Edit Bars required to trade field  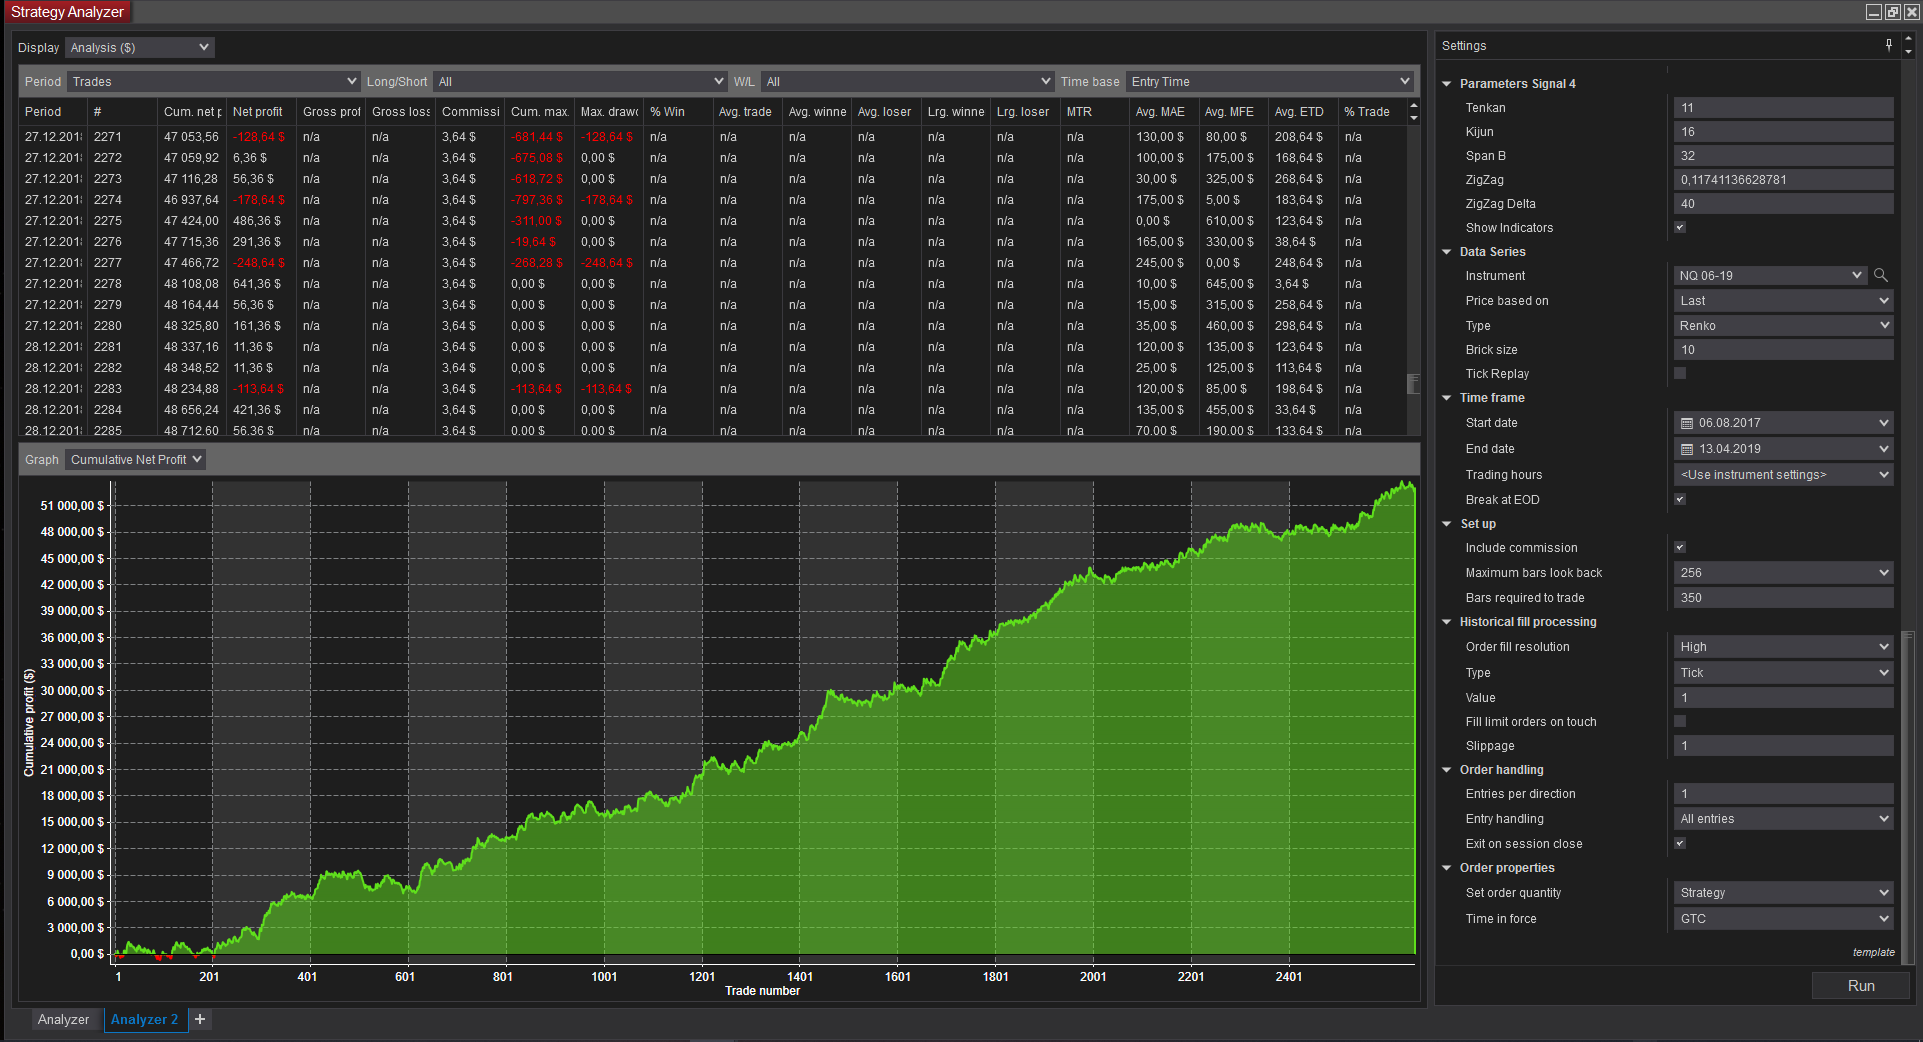[1784, 598]
